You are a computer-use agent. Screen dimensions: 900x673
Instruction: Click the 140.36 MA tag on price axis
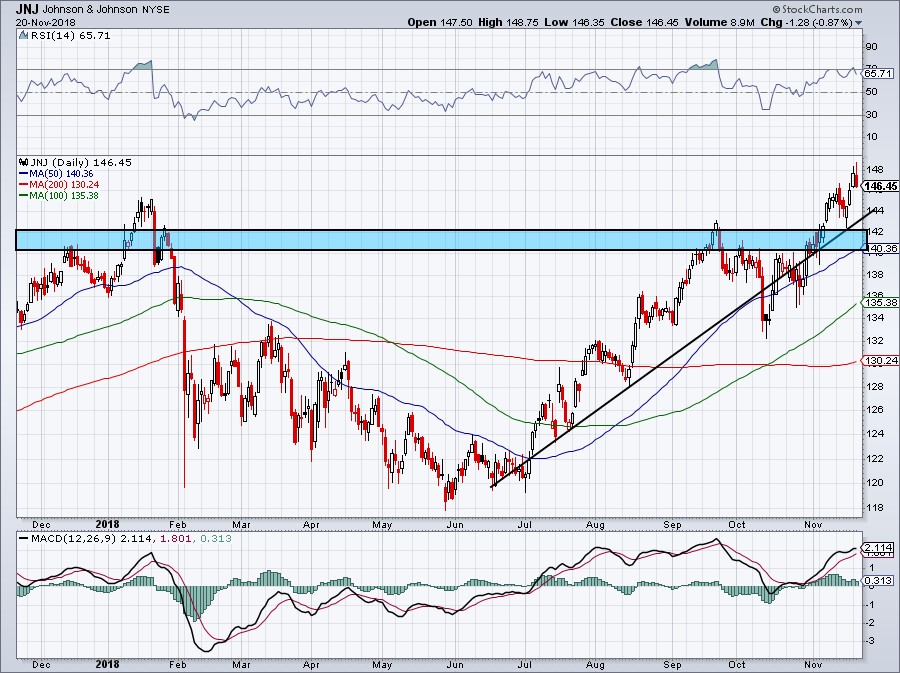pyautogui.click(x=881, y=248)
